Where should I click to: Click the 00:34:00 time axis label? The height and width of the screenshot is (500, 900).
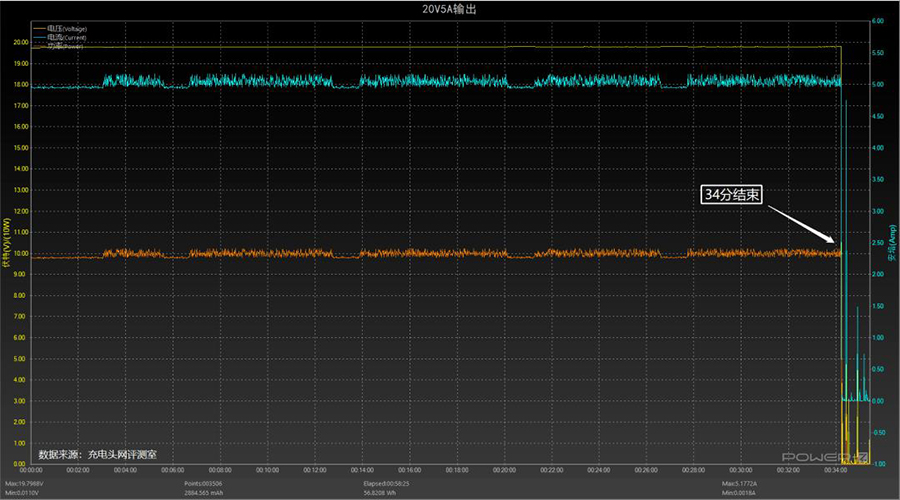(836, 470)
